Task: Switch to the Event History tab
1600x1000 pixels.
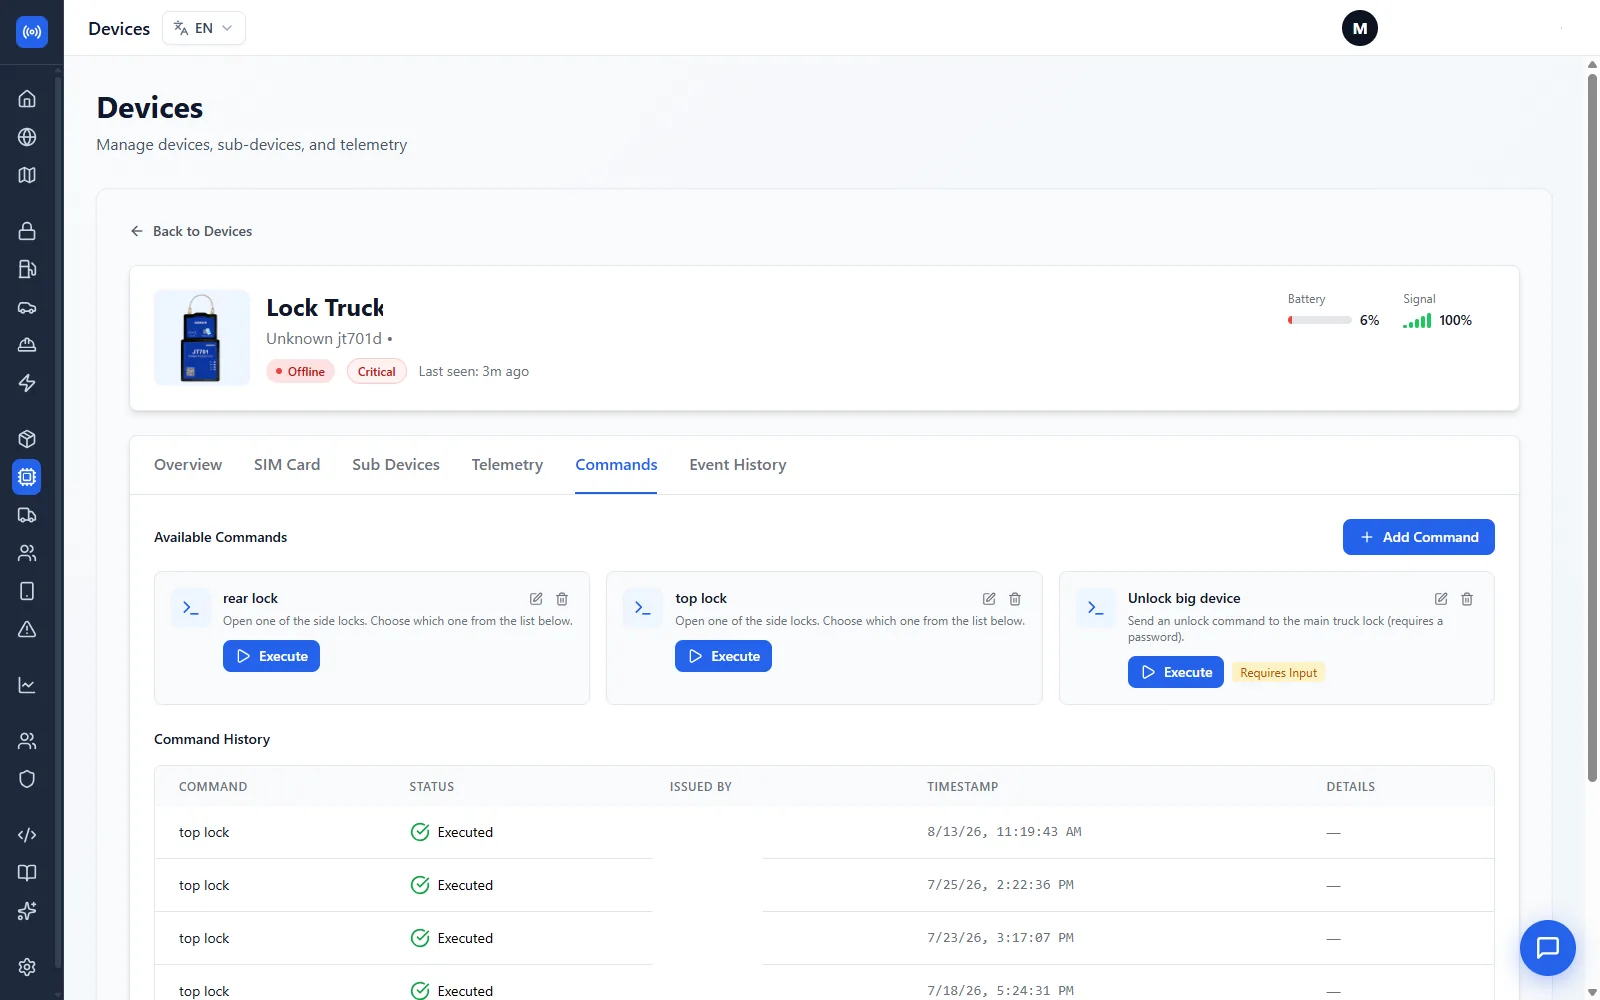Action: click(x=738, y=465)
